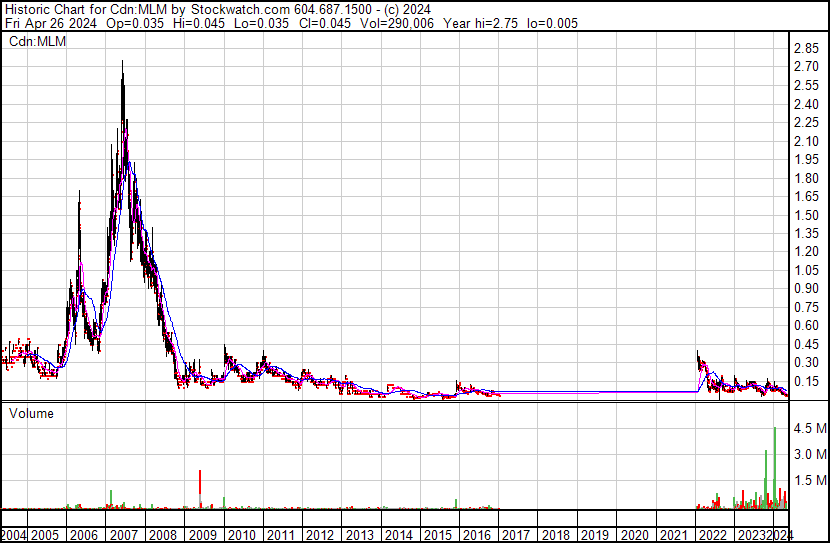
Task: Click the tallest green 4.5 M volume bar
Action: (775, 466)
